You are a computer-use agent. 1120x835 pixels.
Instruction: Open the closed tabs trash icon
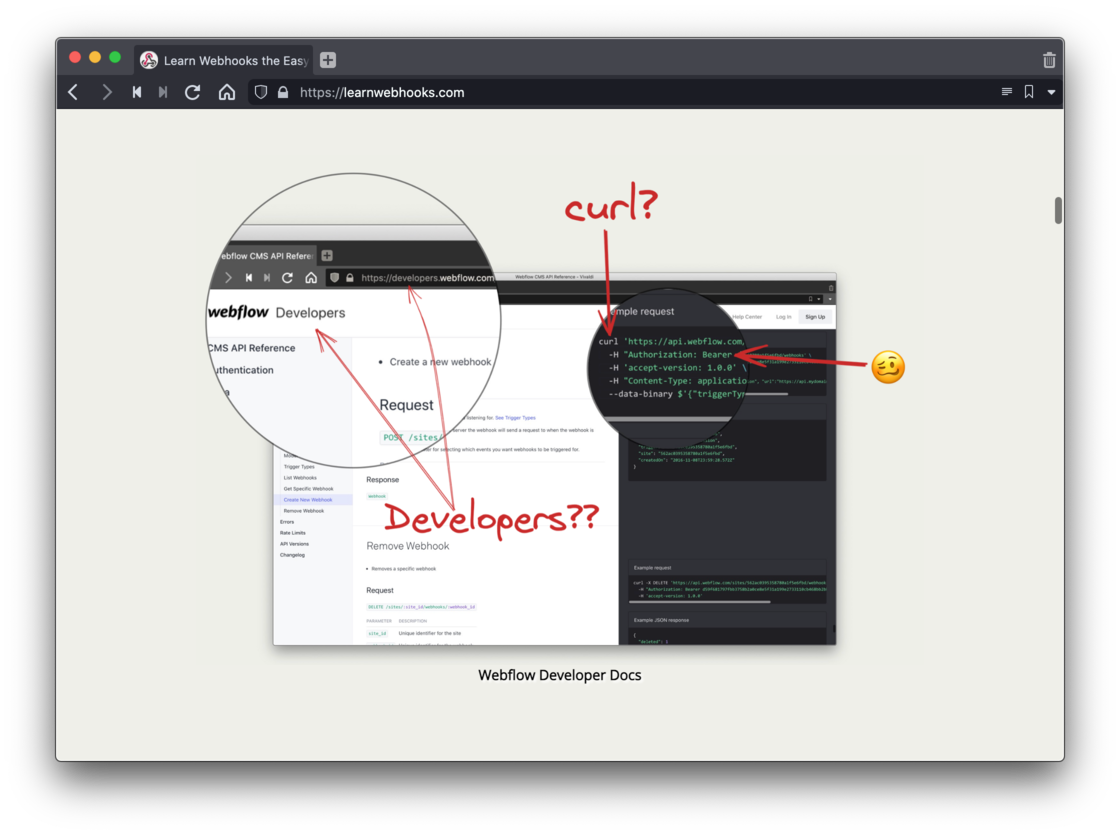tap(1049, 60)
